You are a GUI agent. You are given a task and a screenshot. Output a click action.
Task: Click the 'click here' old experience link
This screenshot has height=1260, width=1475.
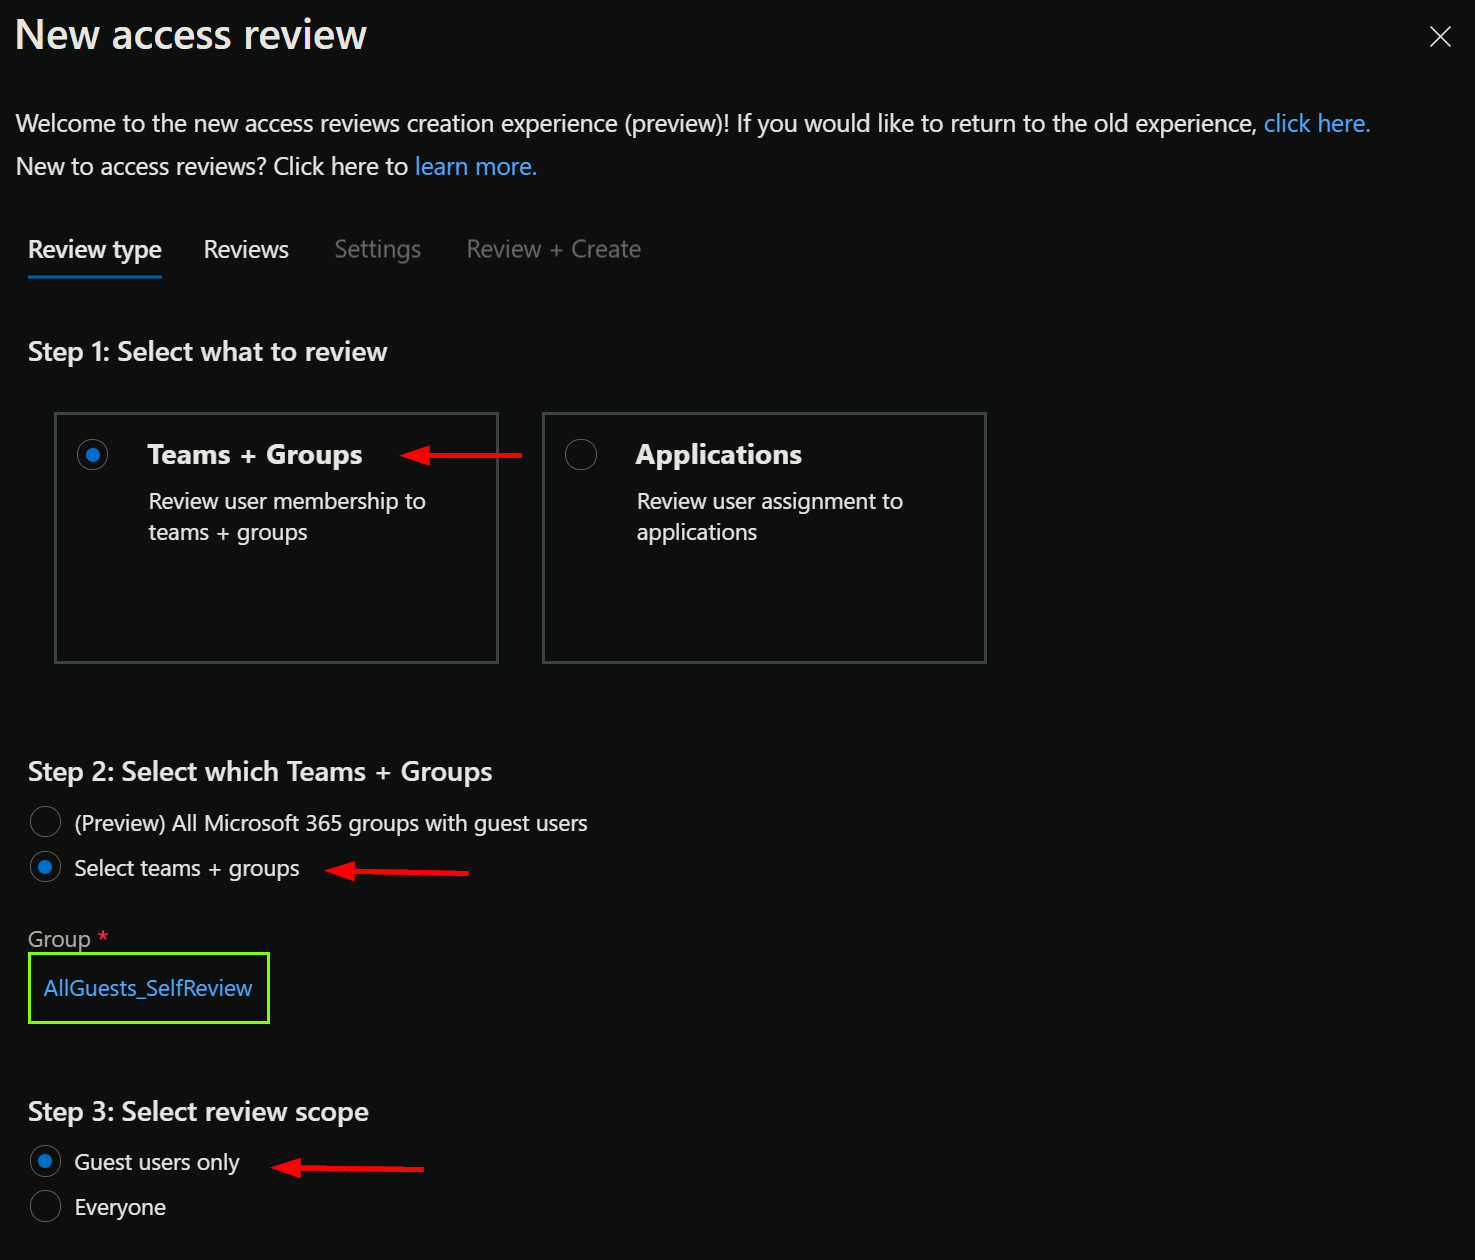[1315, 124]
